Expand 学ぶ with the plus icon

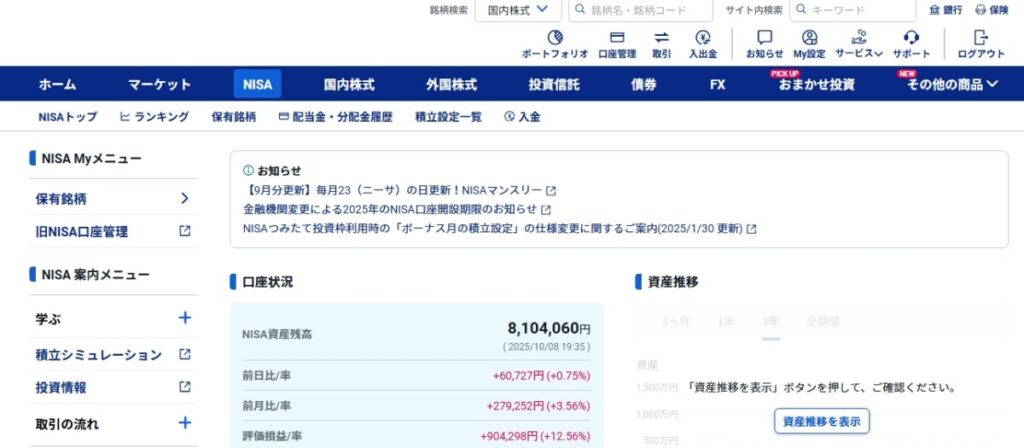(185, 317)
